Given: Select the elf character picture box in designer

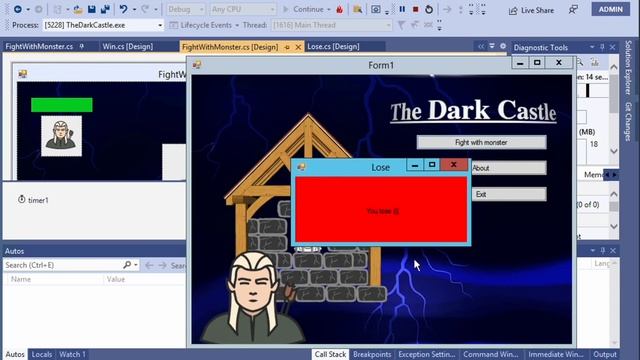Looking at the screenshot, I should 61,136.
